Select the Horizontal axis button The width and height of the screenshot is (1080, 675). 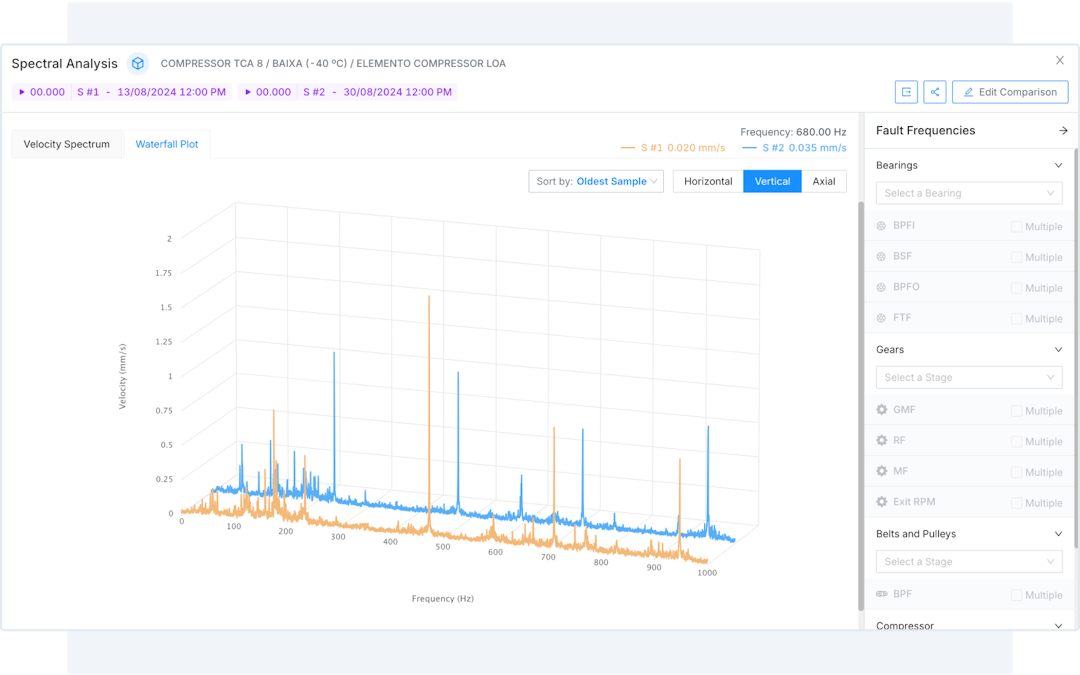708,181
